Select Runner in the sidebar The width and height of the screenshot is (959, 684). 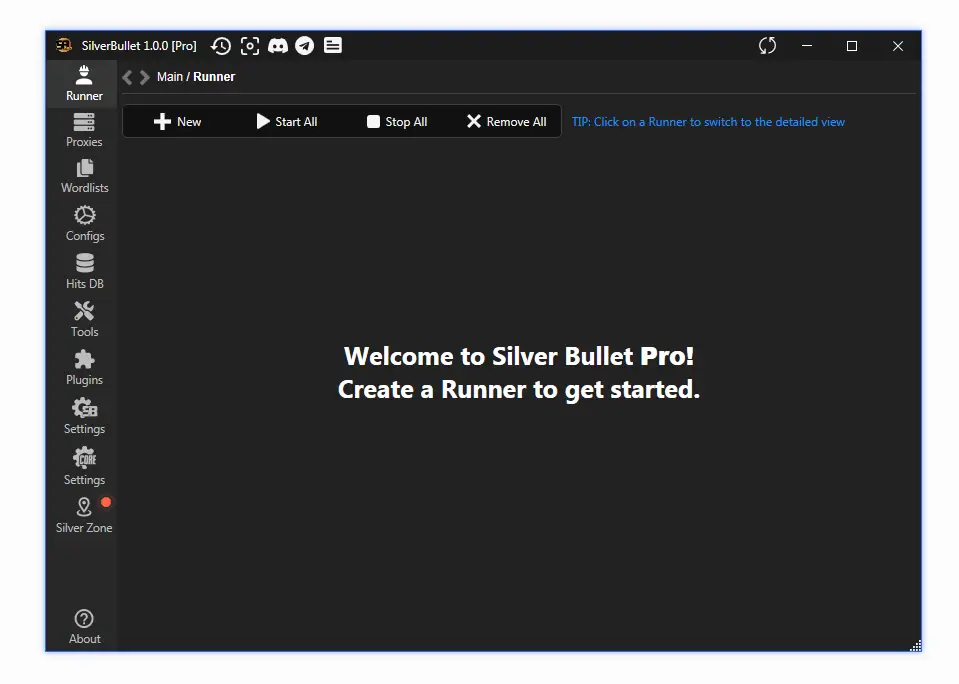82,80
